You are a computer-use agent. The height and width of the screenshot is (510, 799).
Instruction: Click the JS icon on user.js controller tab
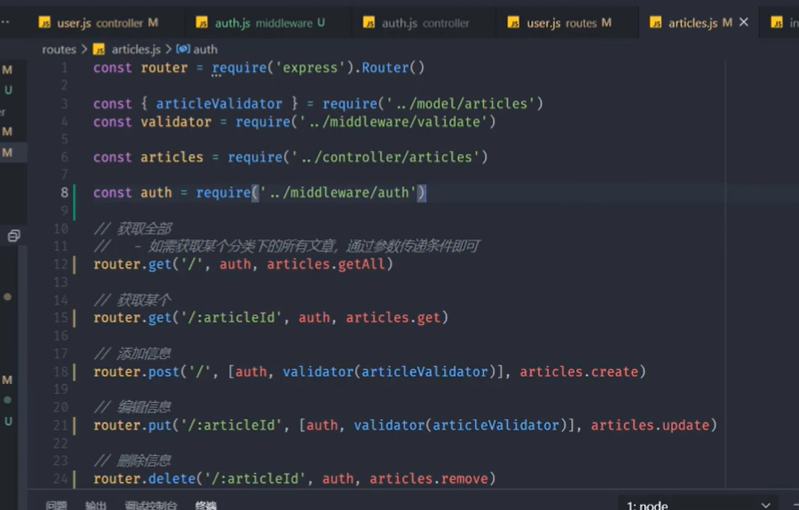point(44,23)
